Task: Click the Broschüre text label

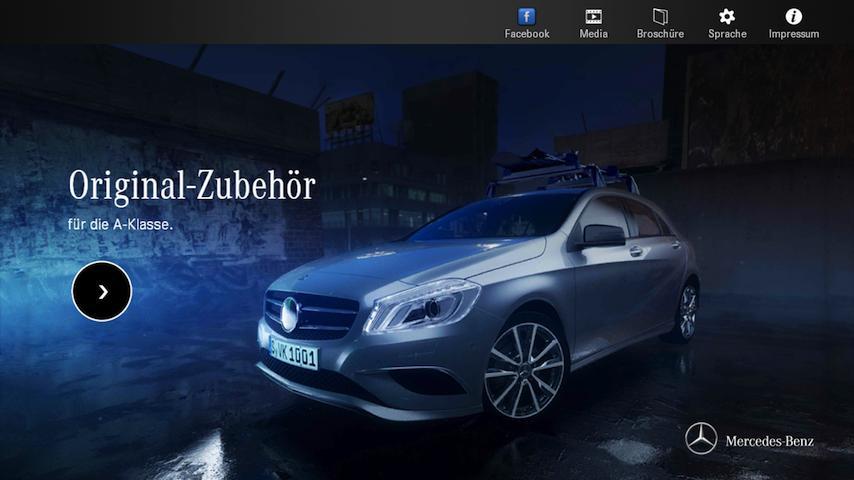Action: (x=660, y=34)
